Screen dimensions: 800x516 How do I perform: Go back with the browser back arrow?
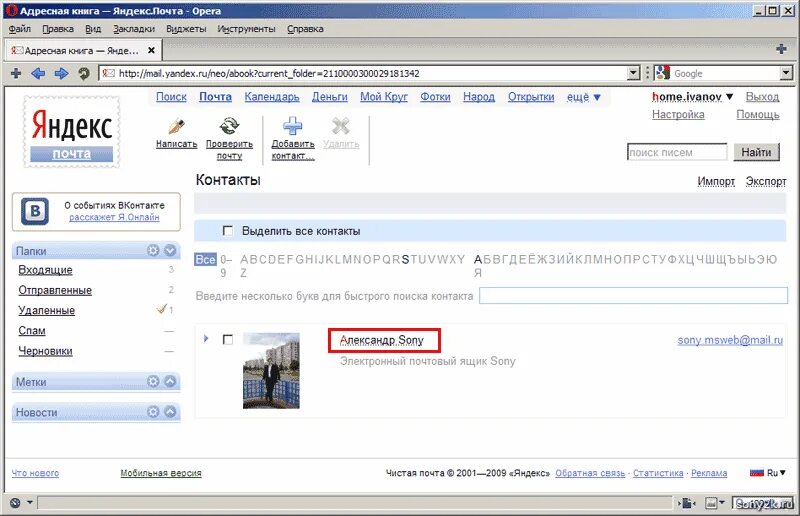tap(38, 73)
